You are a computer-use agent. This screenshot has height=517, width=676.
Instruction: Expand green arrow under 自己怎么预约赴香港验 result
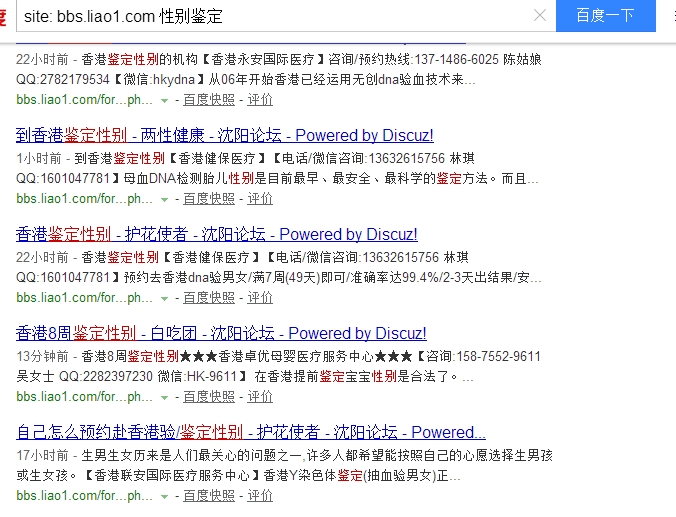164,497
